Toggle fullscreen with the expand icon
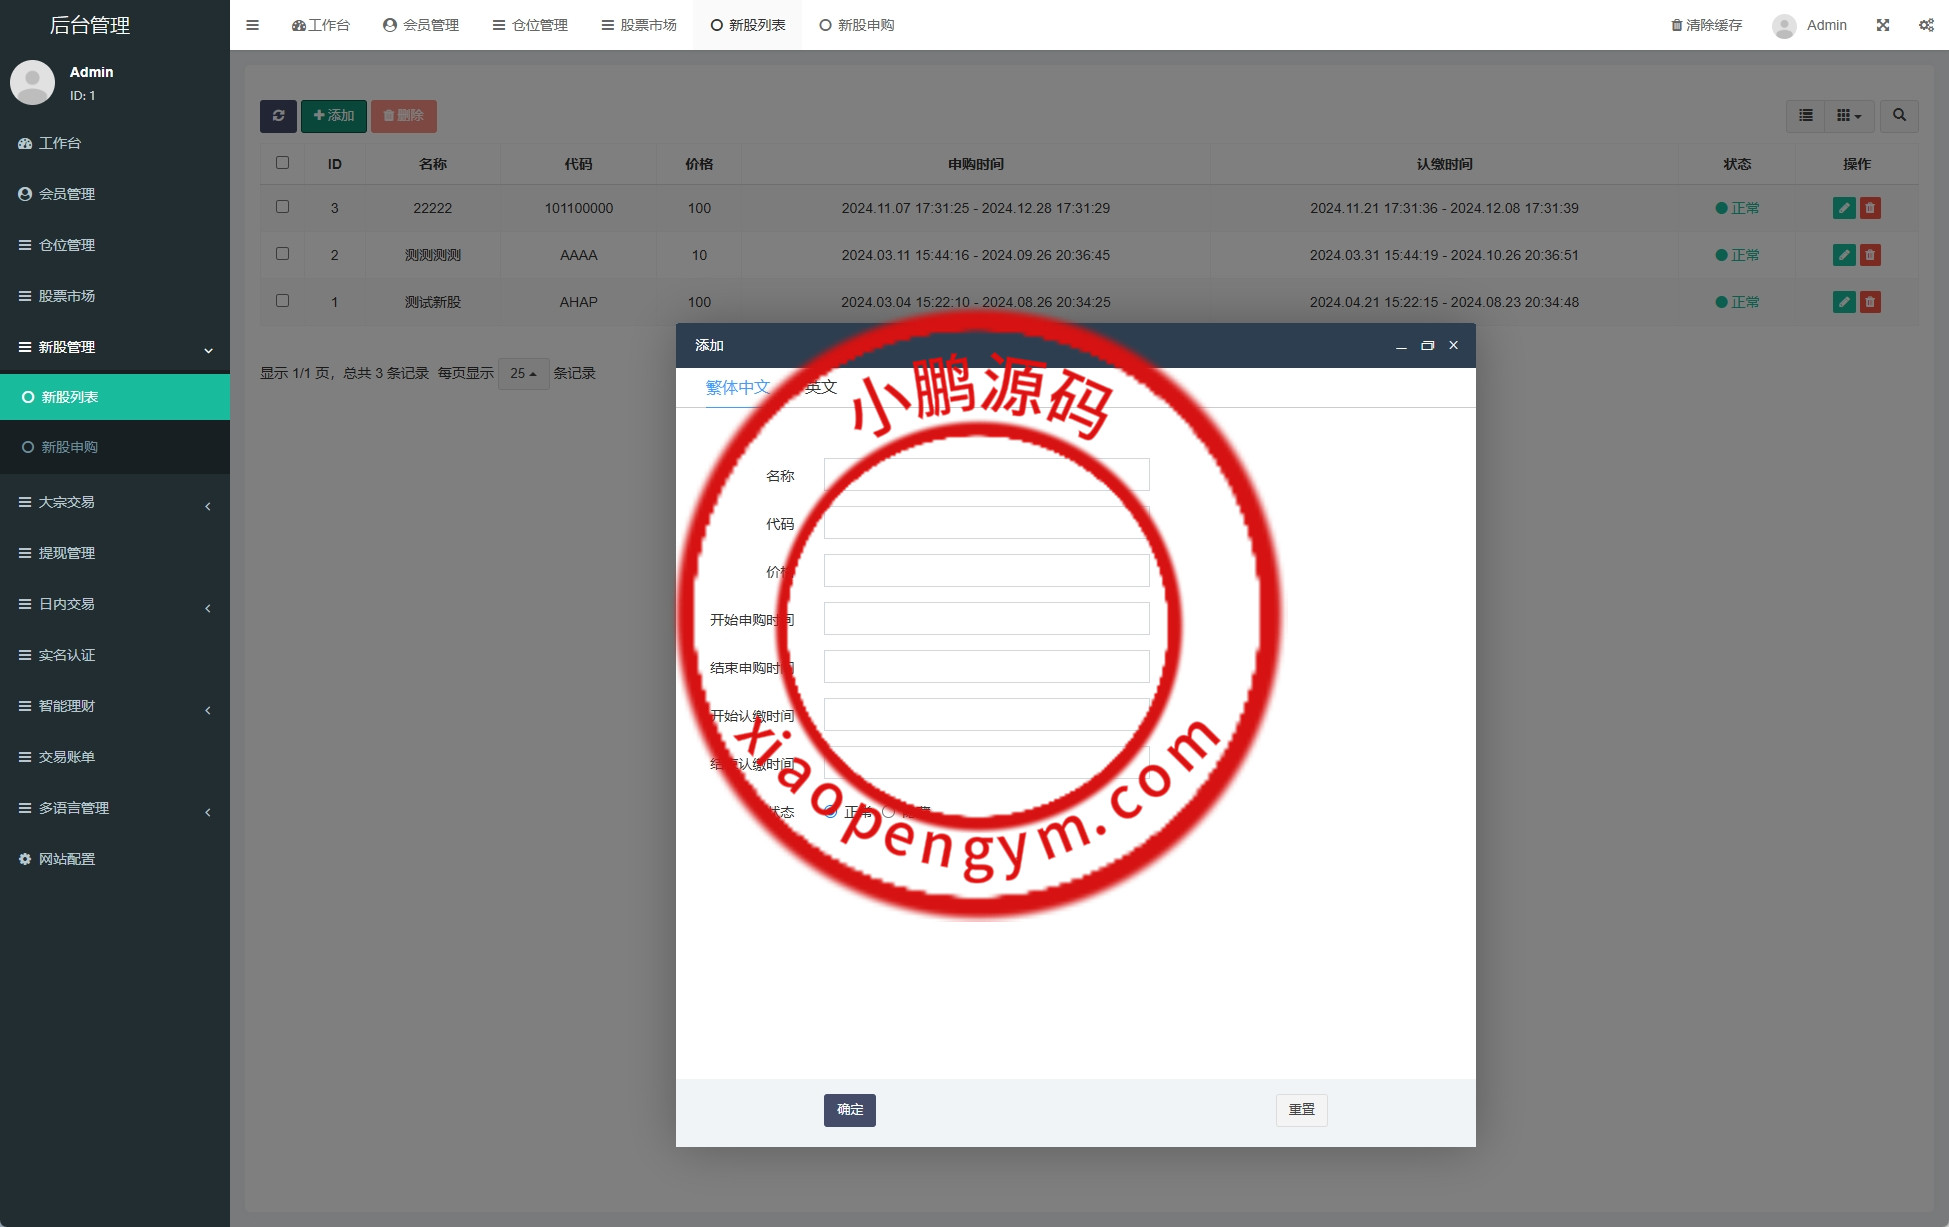1949x1227 pixels. (x=1883, y=25)
